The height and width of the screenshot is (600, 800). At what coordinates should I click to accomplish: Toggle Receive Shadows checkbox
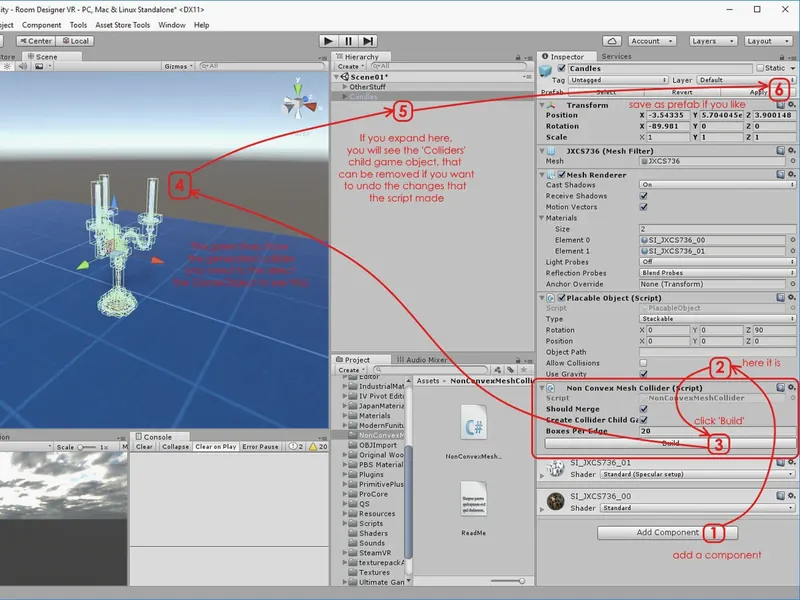(x=644, y=196)
